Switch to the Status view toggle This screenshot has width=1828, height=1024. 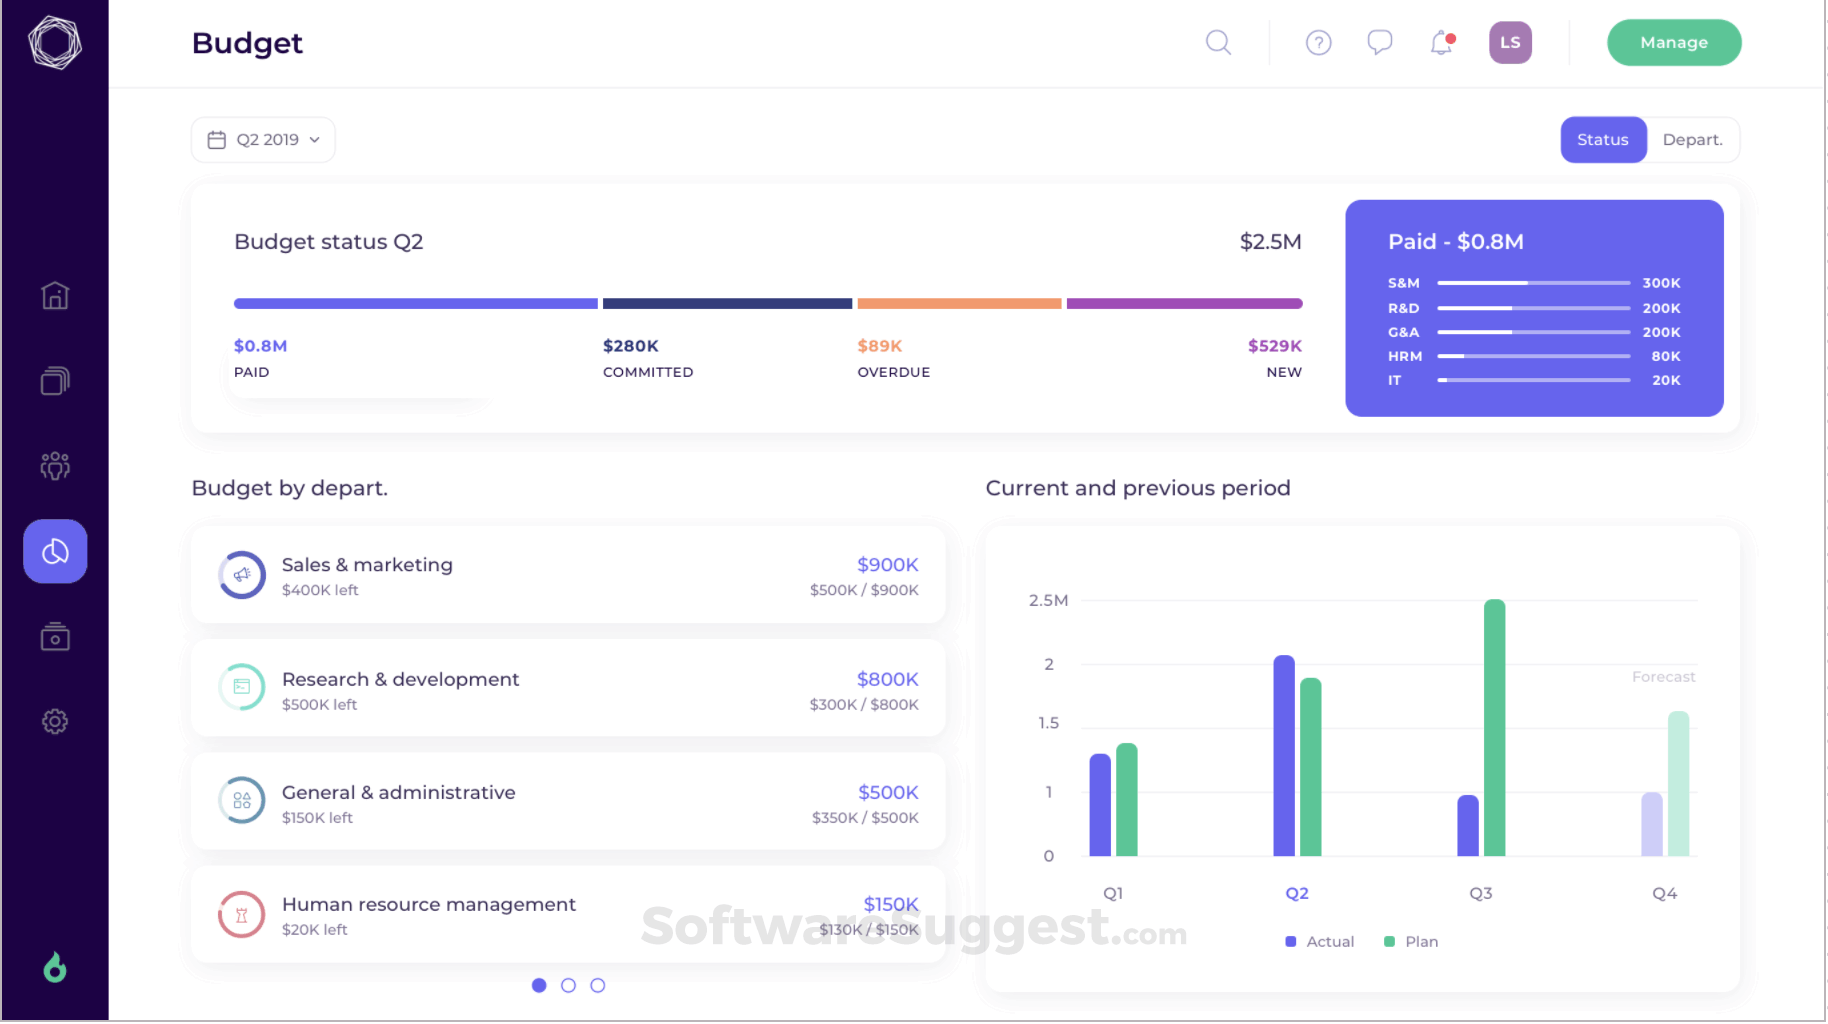click(1602, 139)
